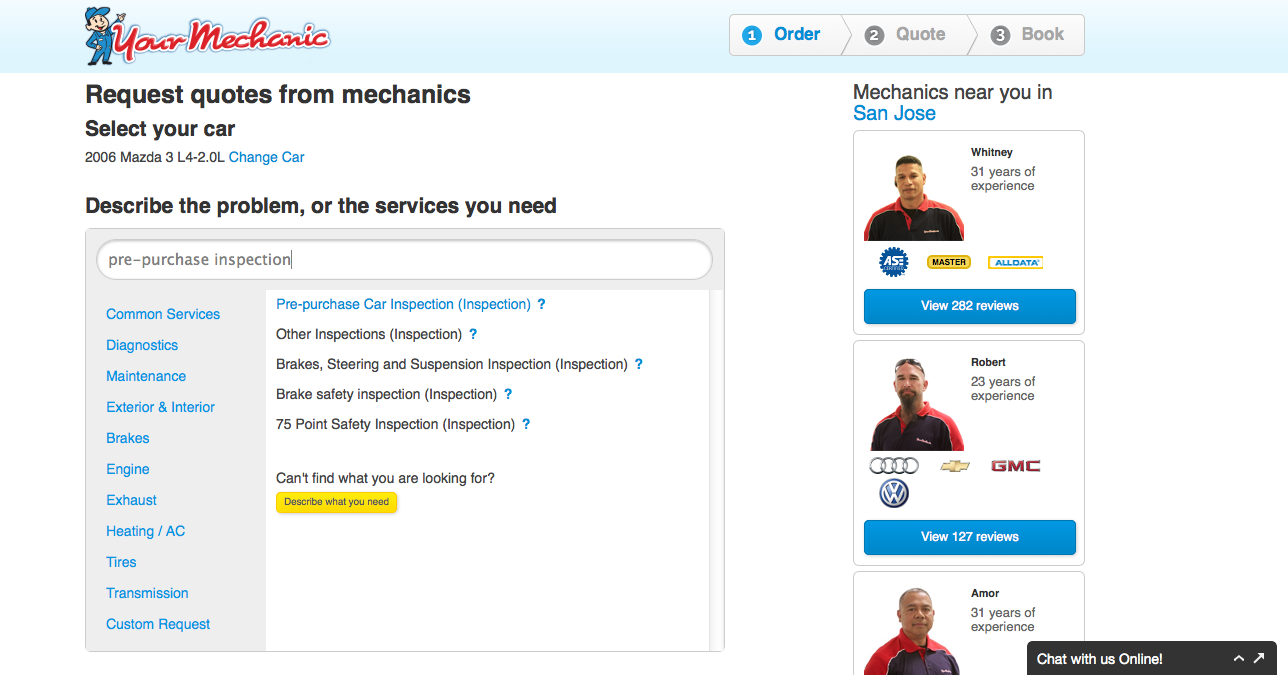
Task: Select Maintenance category
Action: [146, 376]
